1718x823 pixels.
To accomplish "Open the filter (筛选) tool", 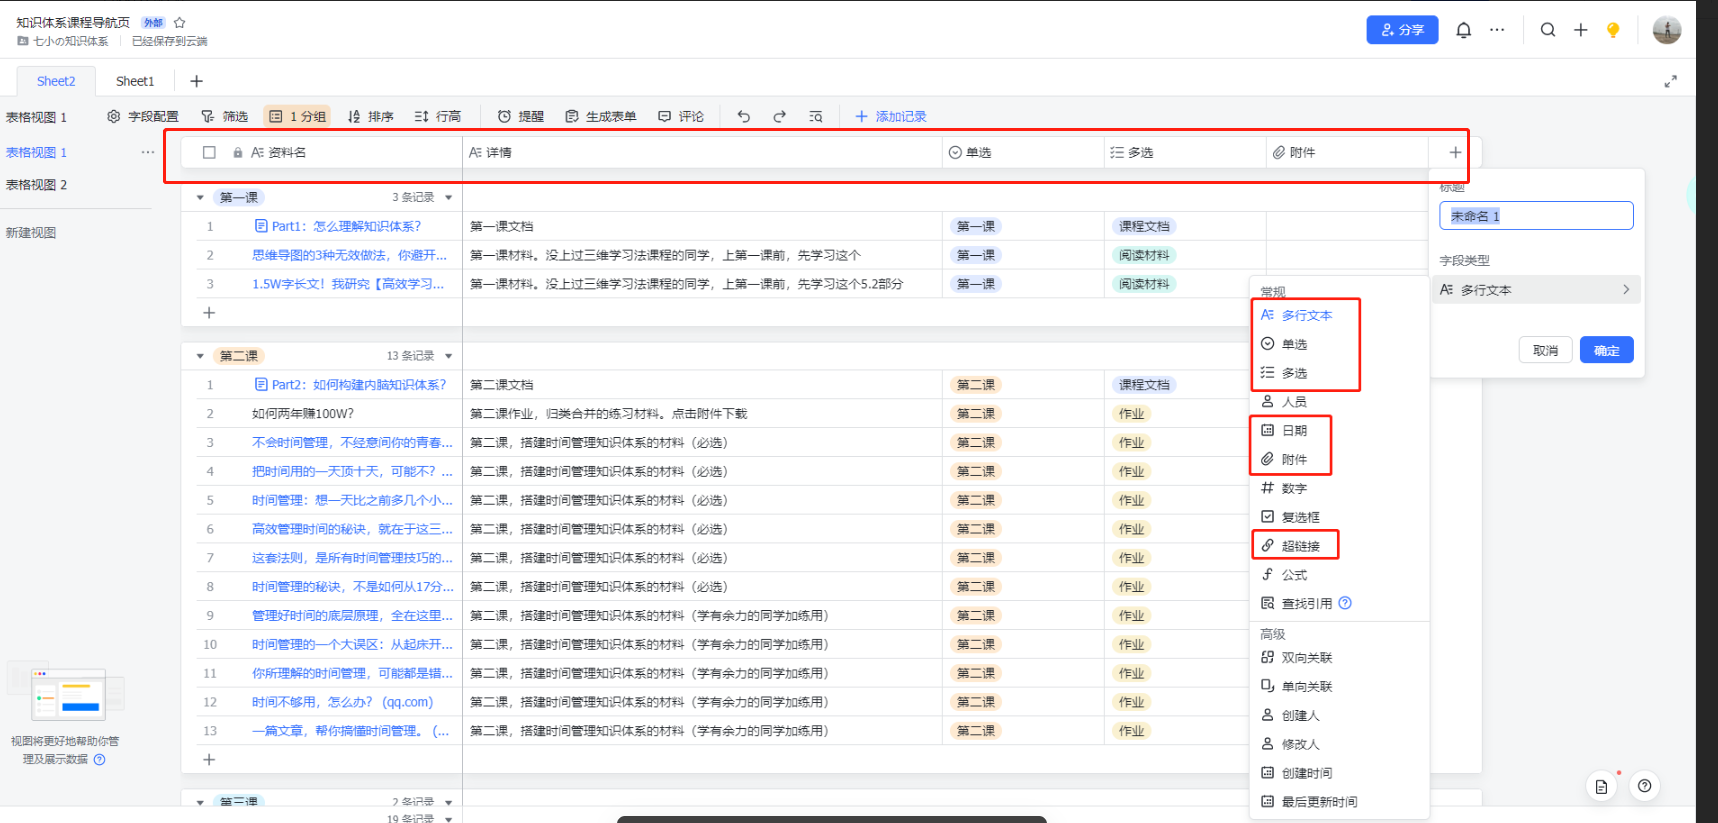I will point(224,116).
